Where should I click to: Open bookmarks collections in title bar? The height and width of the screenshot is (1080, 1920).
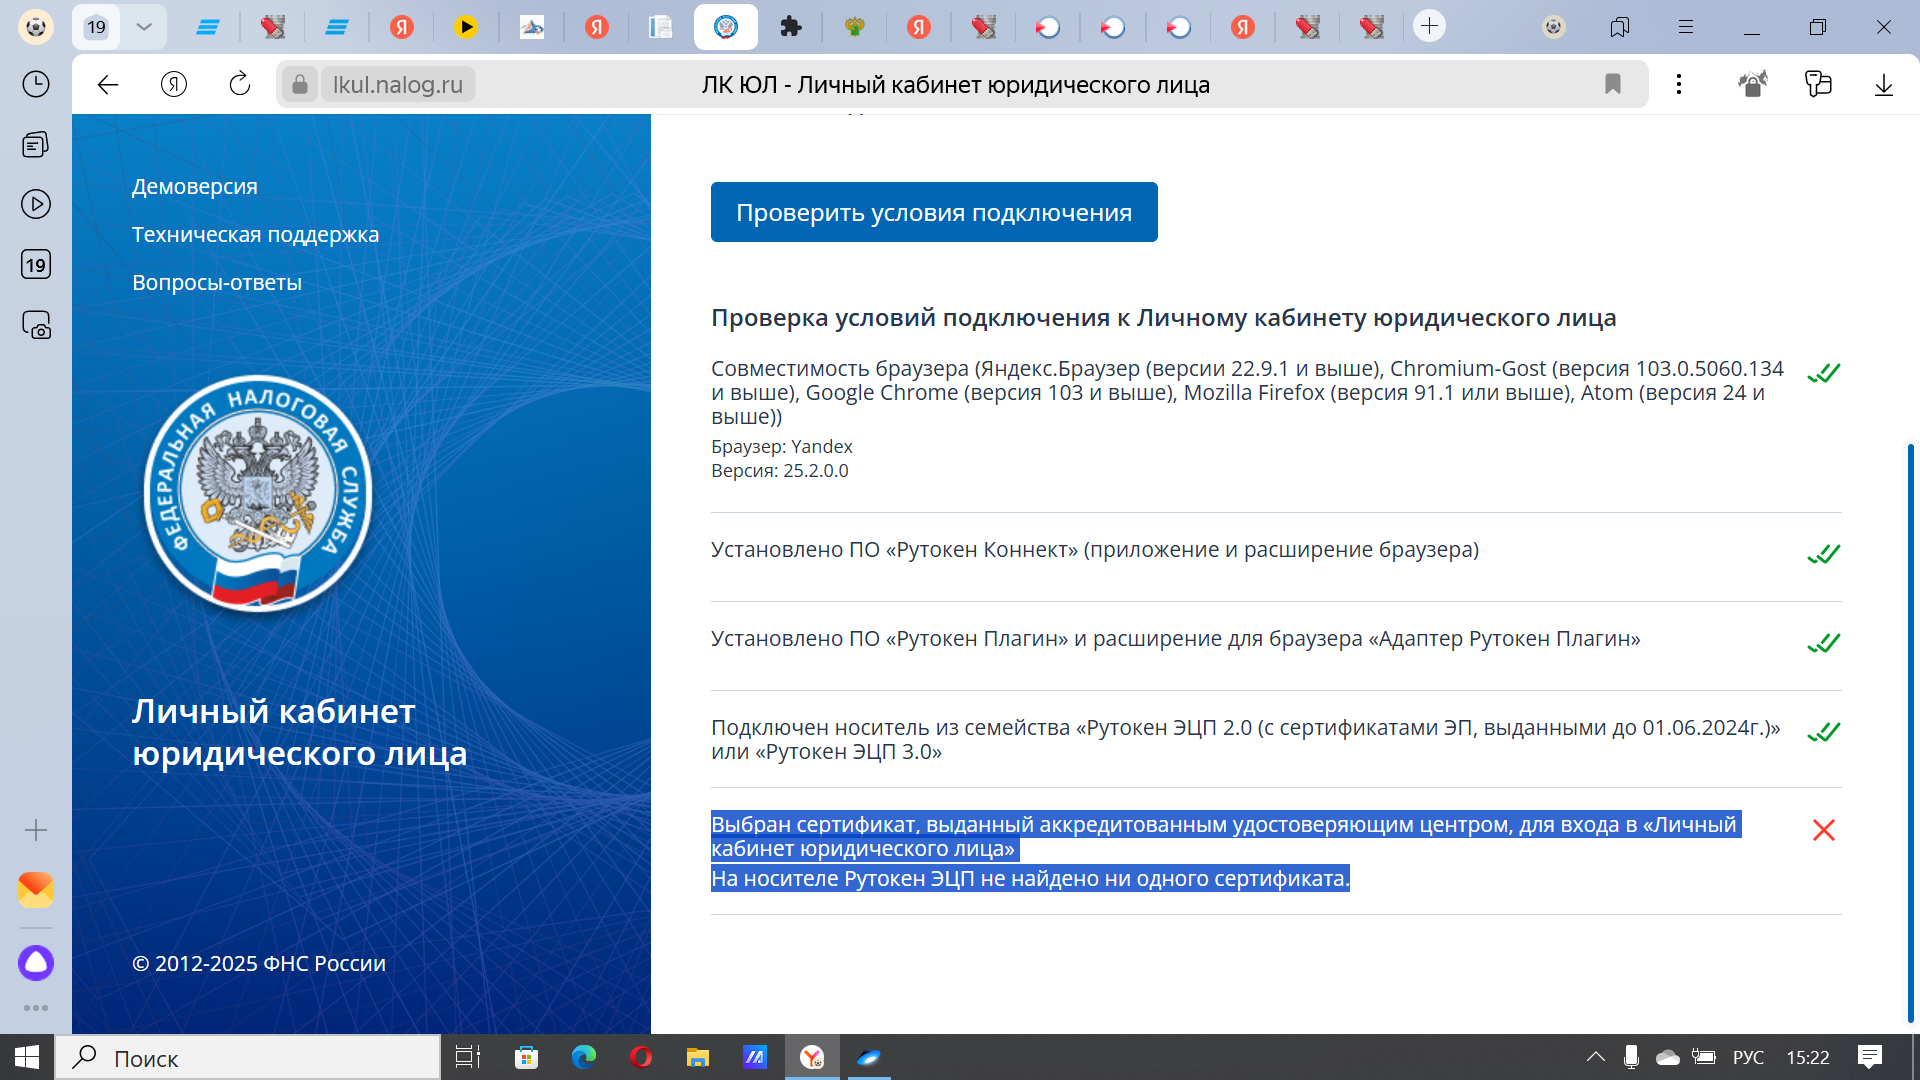(1620, 27)
